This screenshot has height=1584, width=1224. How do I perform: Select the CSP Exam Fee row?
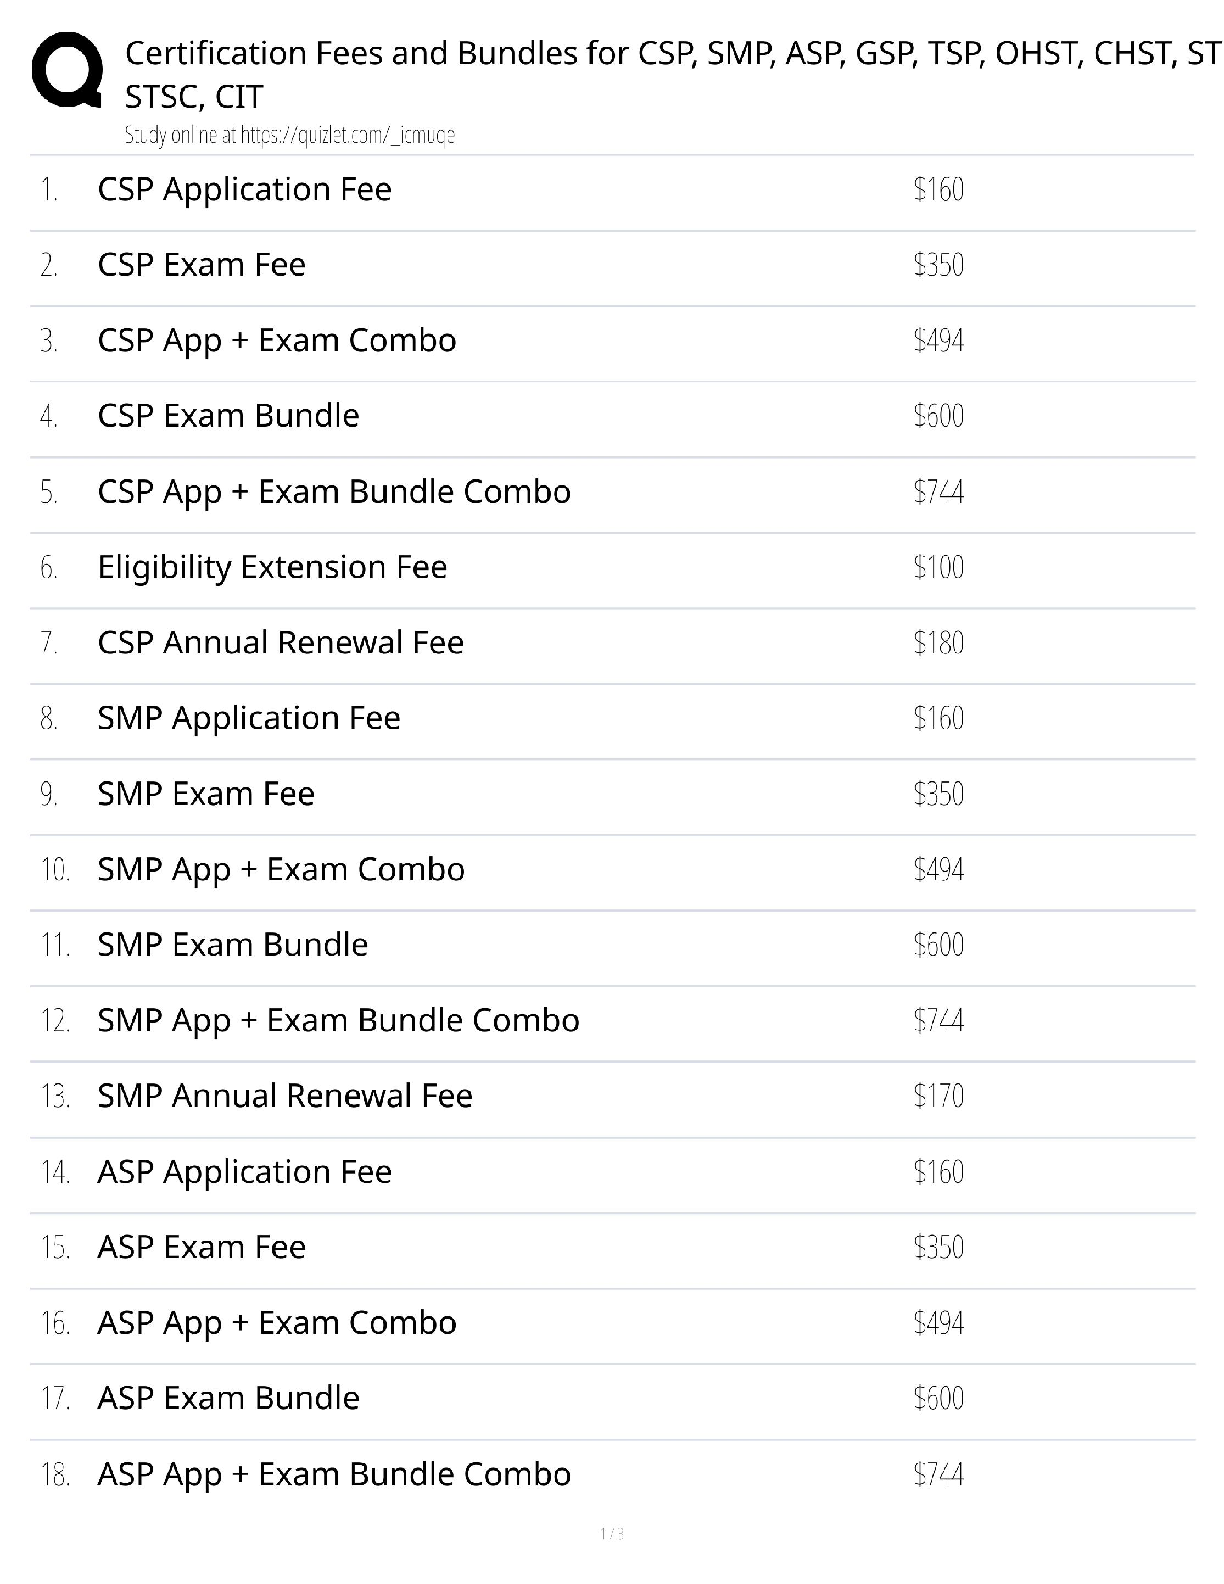pos(612,265)
